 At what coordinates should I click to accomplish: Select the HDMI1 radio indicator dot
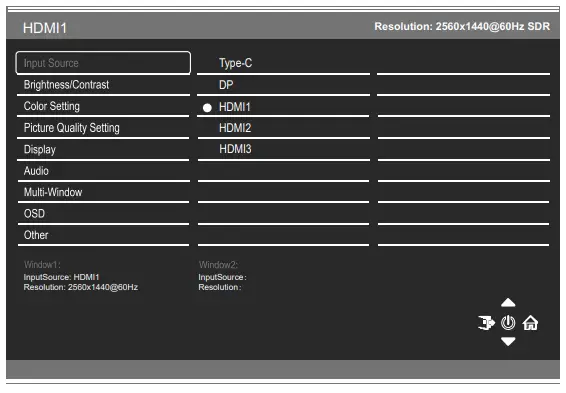[x=207, y=108]
